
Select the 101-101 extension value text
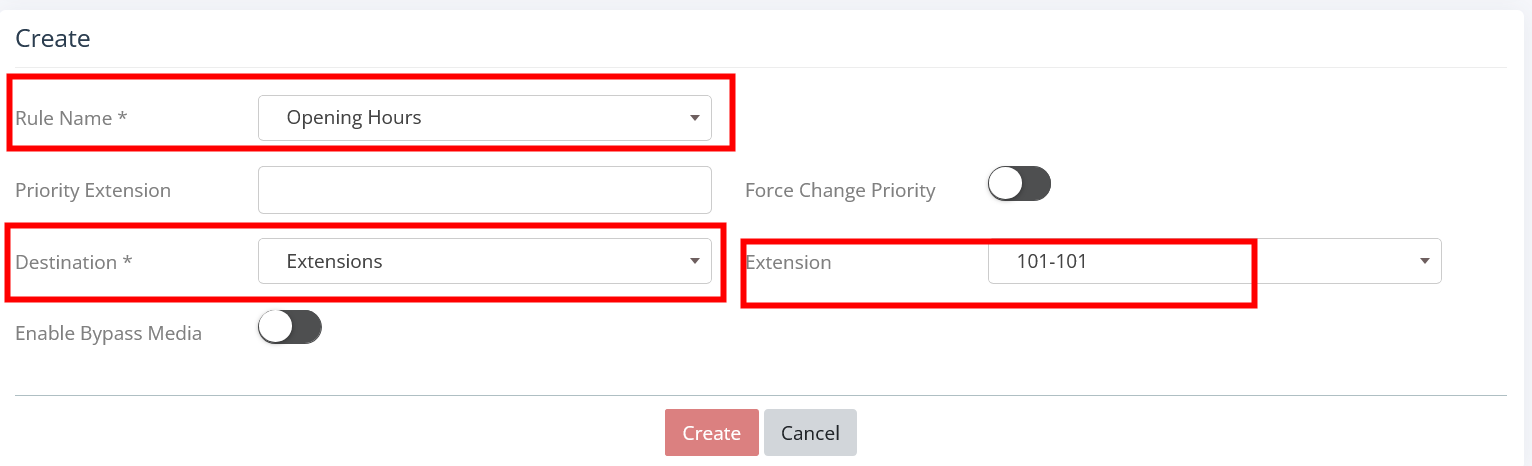[1051, 262]
